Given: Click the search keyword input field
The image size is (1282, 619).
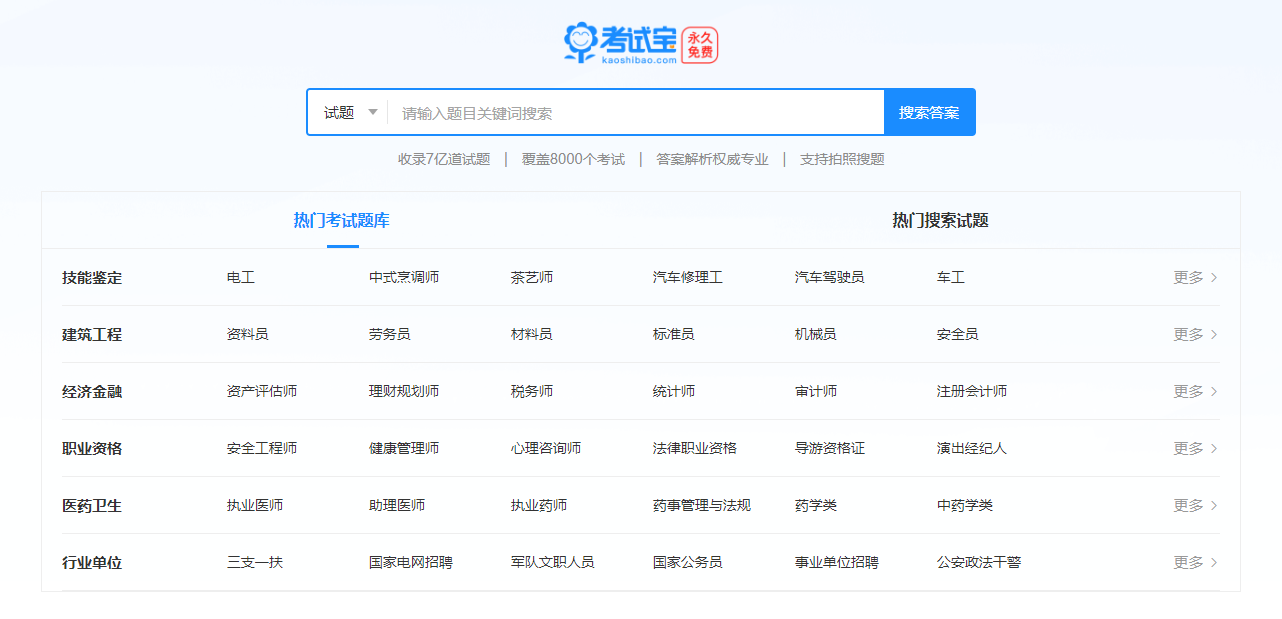Looking at the screenshot, I should pos(636,113).
